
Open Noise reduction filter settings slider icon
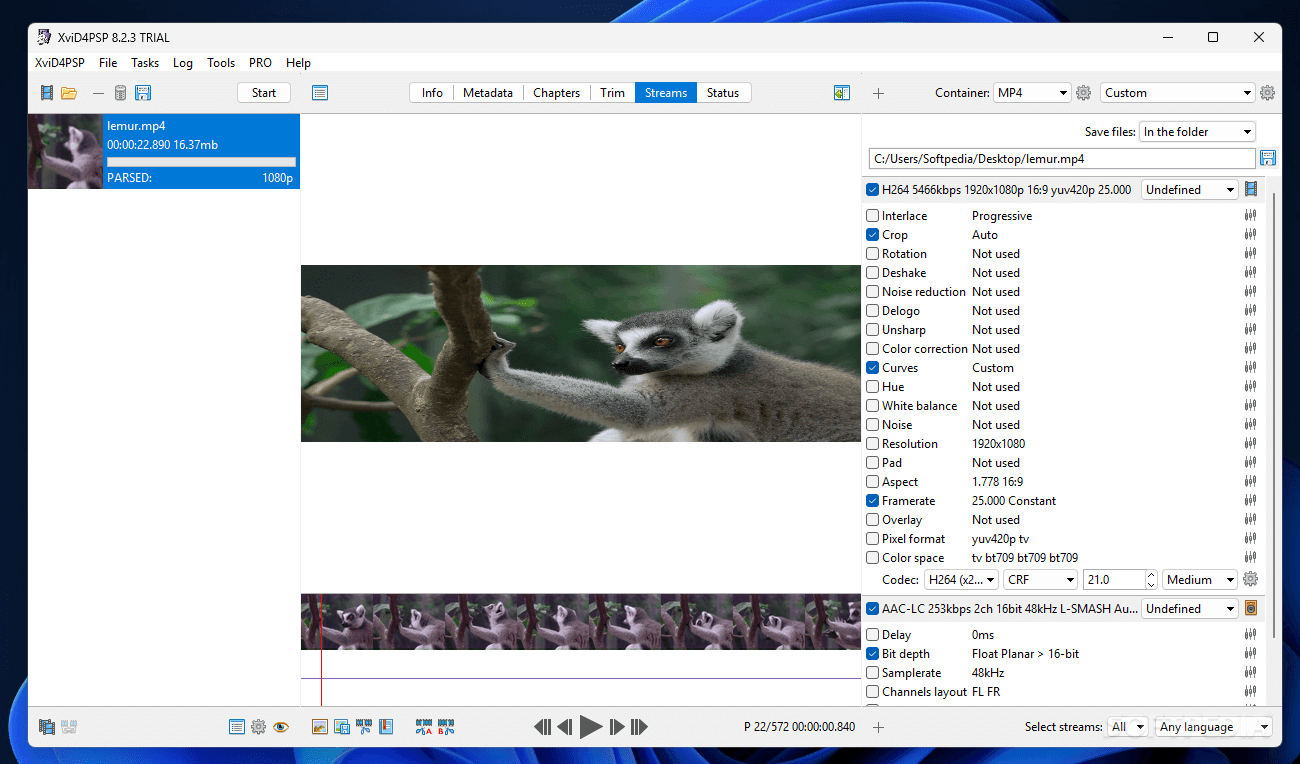1250,292
